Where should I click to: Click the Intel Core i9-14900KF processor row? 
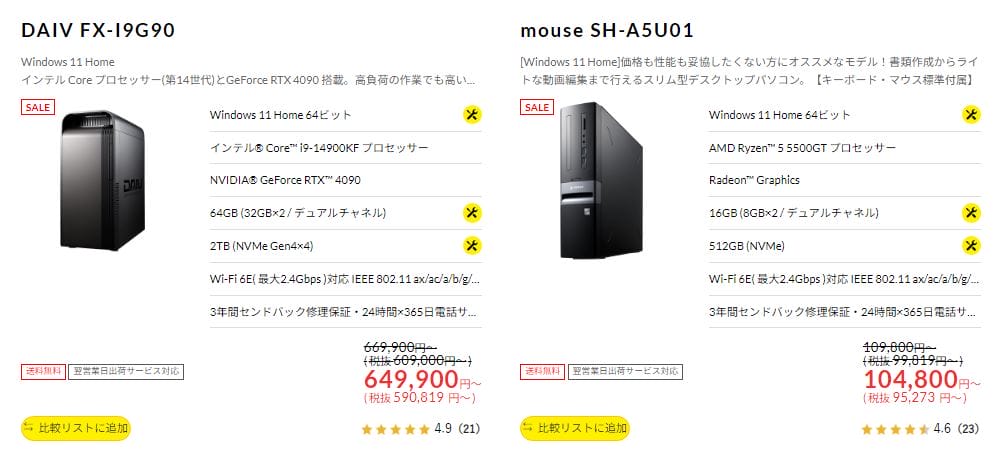(319, 148)
